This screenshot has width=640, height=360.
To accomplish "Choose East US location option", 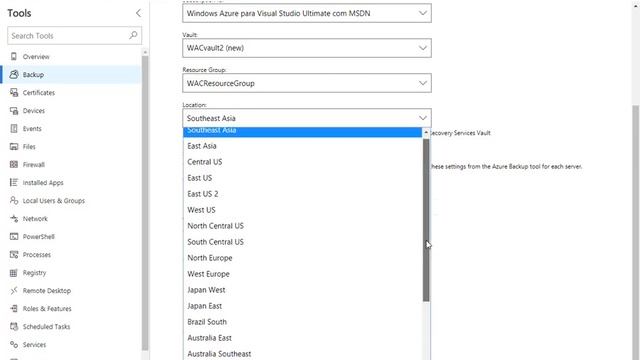I will (x=302, y=178).
